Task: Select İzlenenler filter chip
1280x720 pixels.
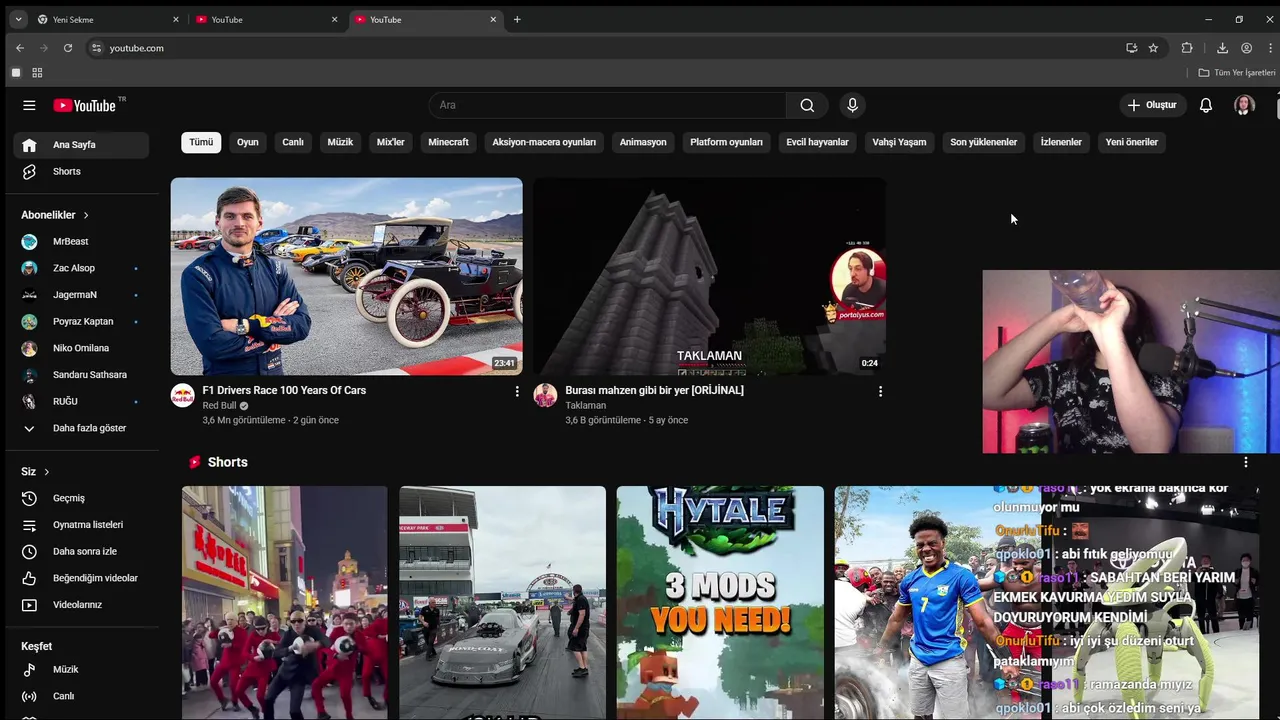Action: [x=1061, y=142]
